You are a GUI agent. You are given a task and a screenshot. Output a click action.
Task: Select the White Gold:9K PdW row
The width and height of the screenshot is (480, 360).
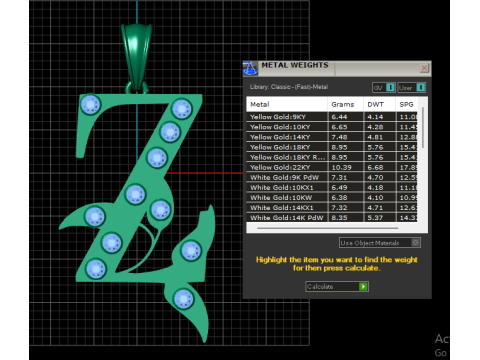coord(332,177)
